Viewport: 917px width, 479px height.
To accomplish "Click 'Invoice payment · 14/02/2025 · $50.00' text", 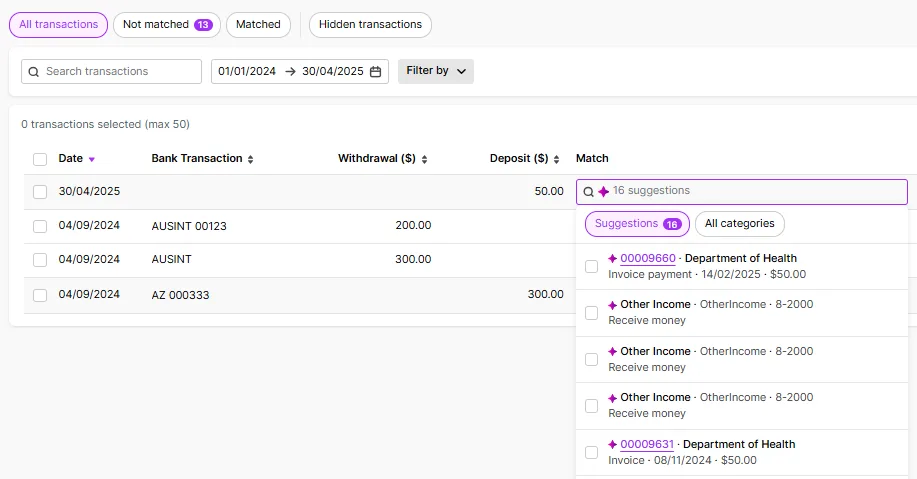I will tap(707, 274).
